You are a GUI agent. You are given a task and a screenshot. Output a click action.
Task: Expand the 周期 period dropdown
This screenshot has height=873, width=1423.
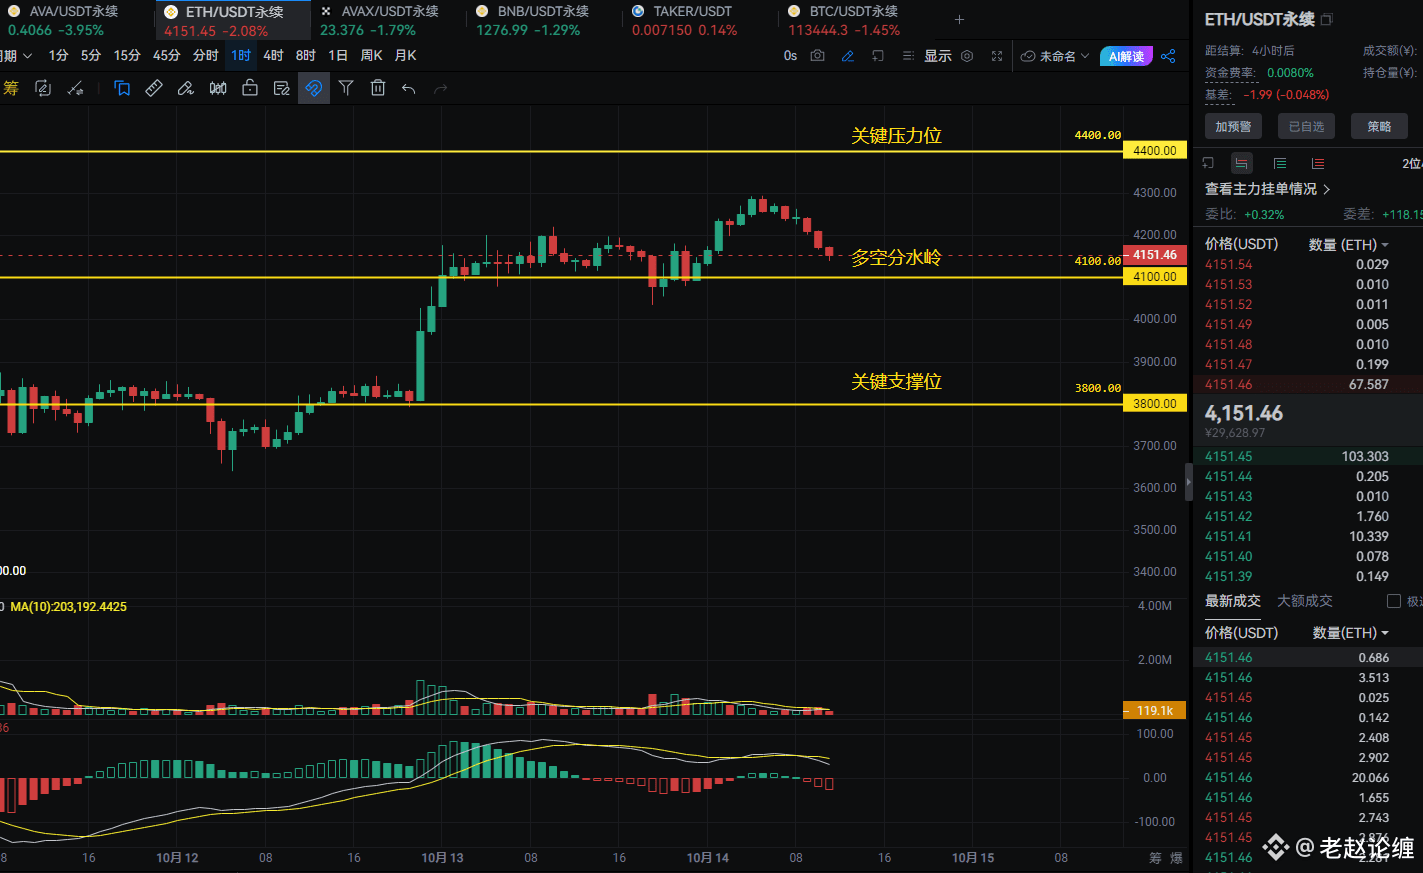point(15,56)
